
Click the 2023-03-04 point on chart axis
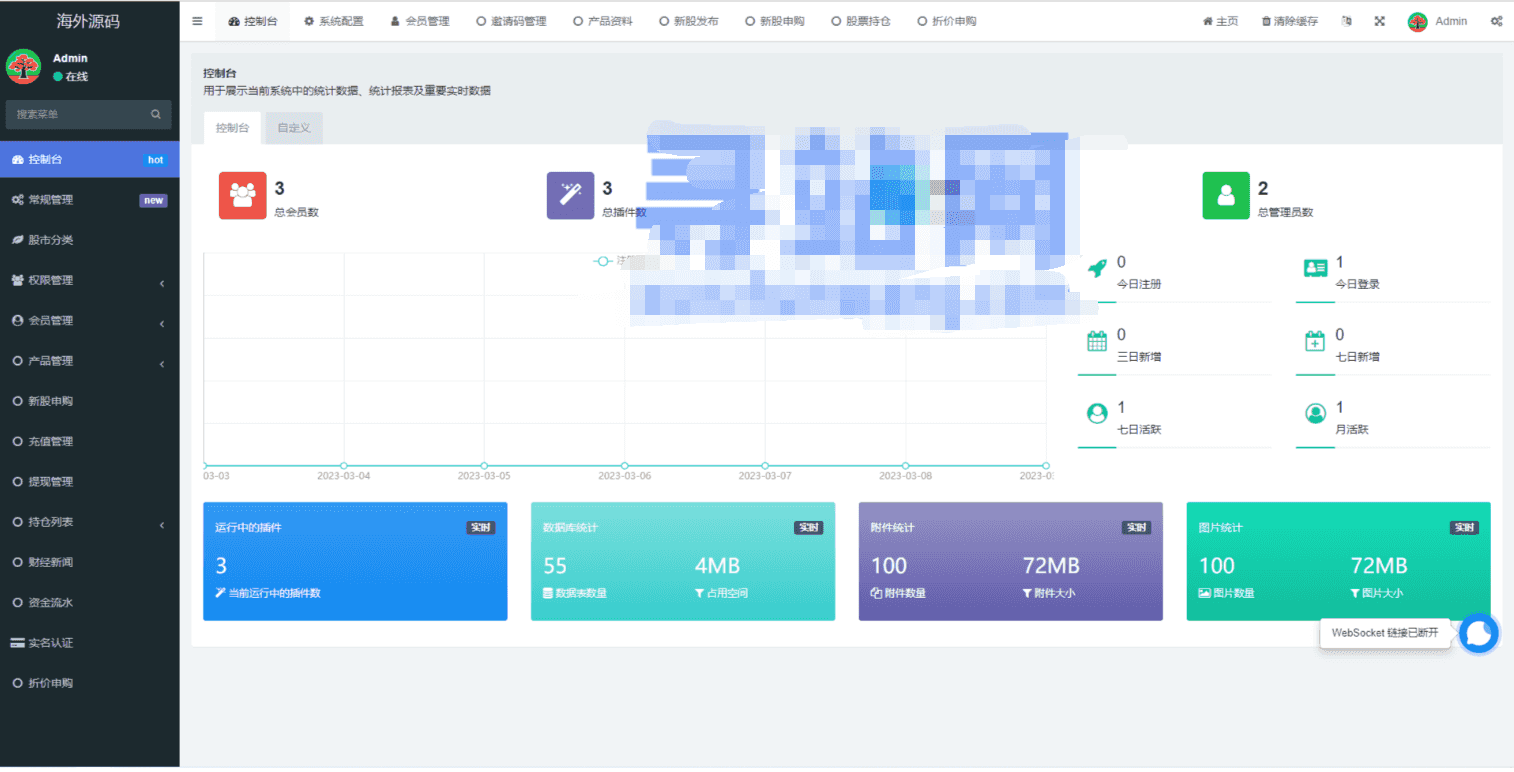[344, 466]
